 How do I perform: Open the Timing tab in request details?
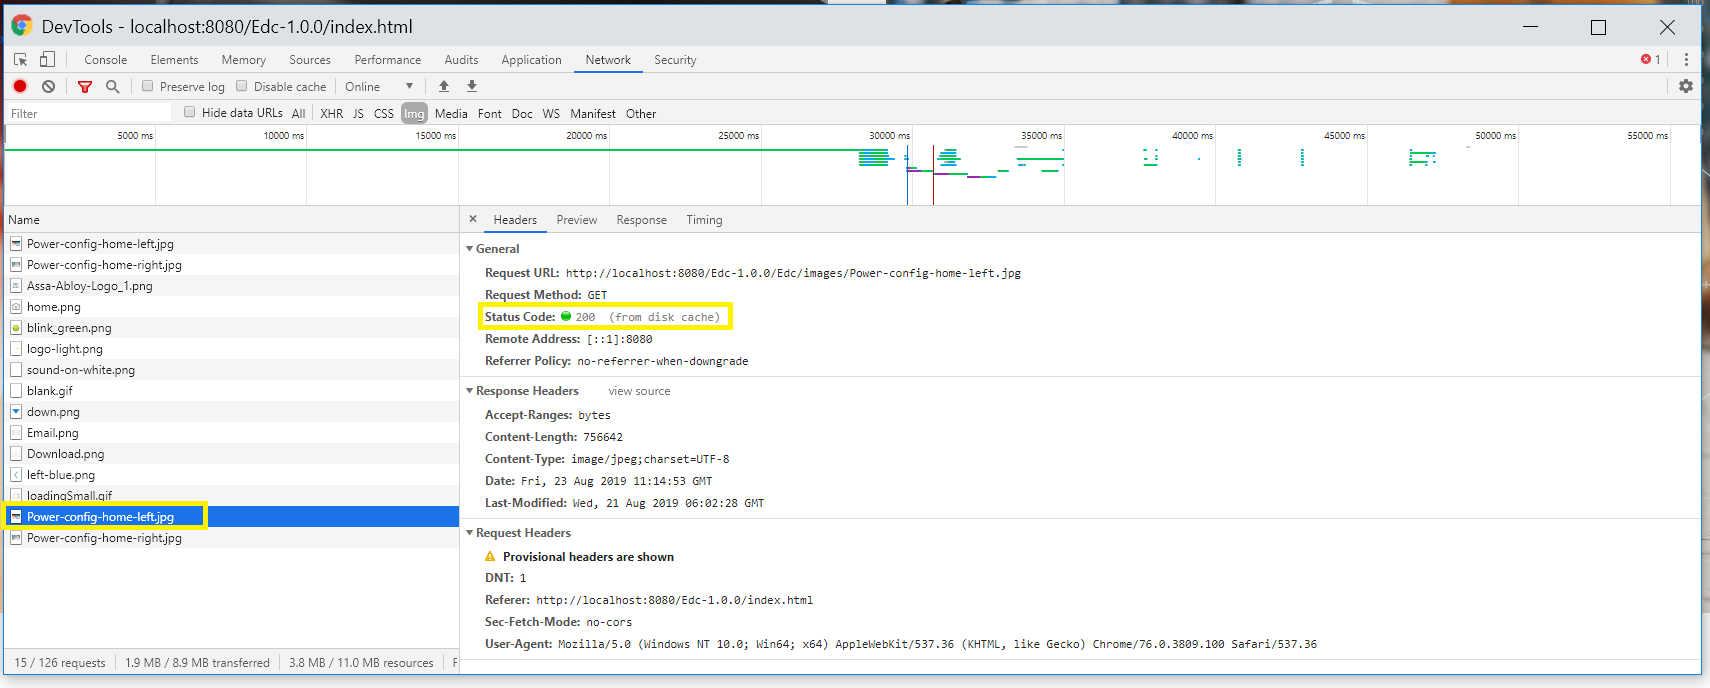click(x=704, y=220)
